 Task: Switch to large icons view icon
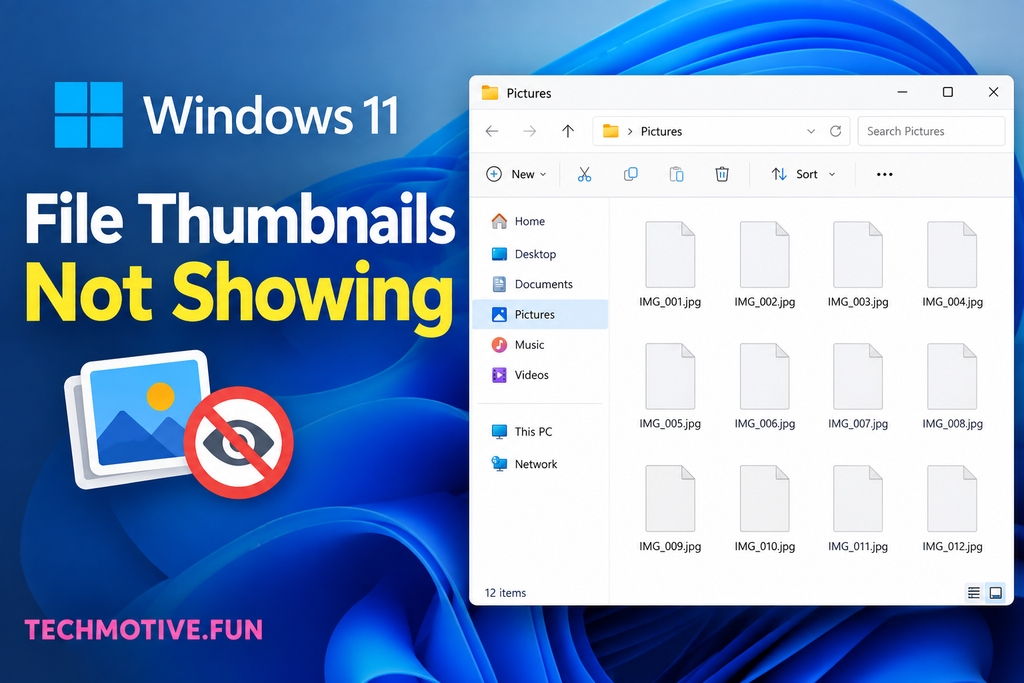pos(996,593)
